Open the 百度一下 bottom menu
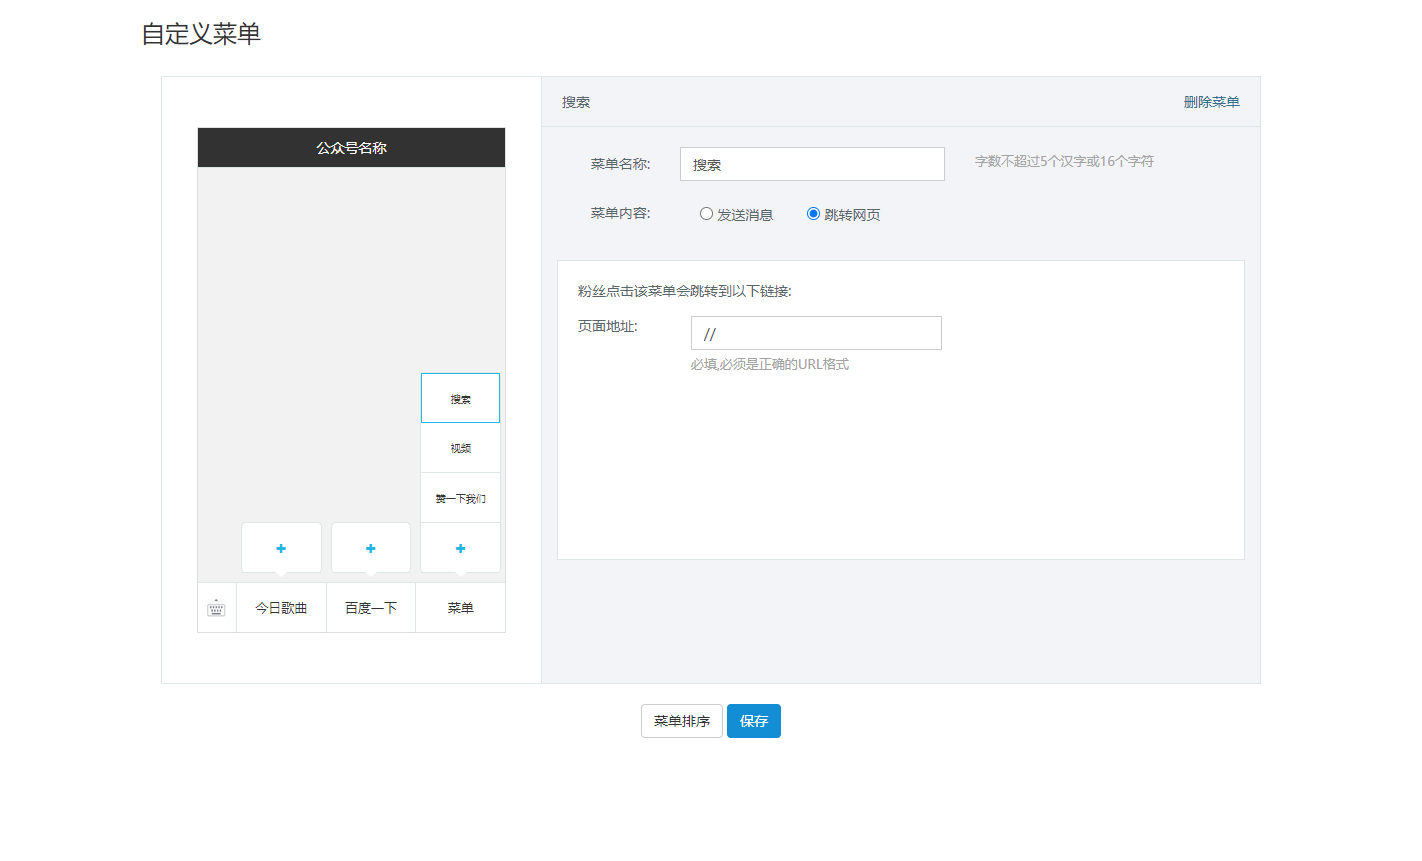The width and height of the screenshot is (1422, 861). pyautogui.click(x=371, y=608)
